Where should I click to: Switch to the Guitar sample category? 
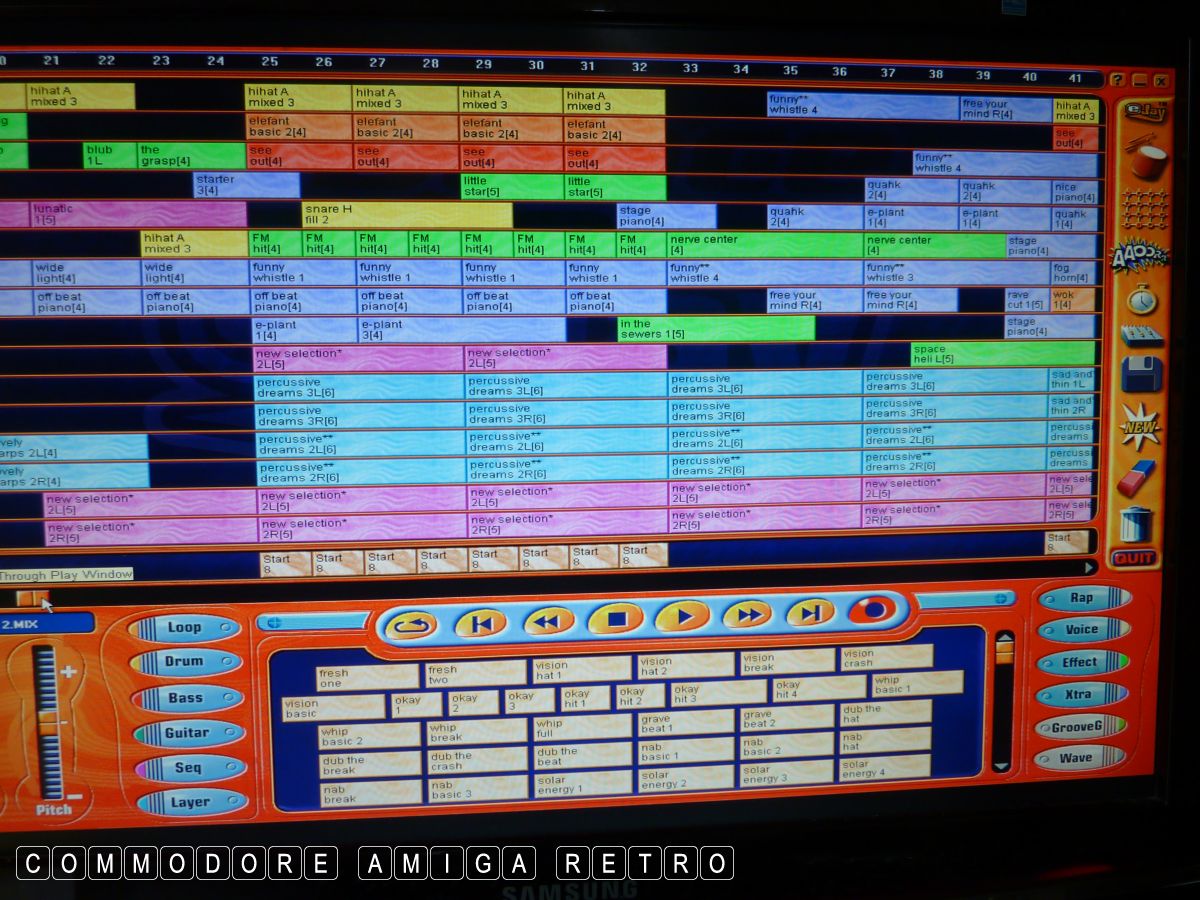[x=189, y=733]
